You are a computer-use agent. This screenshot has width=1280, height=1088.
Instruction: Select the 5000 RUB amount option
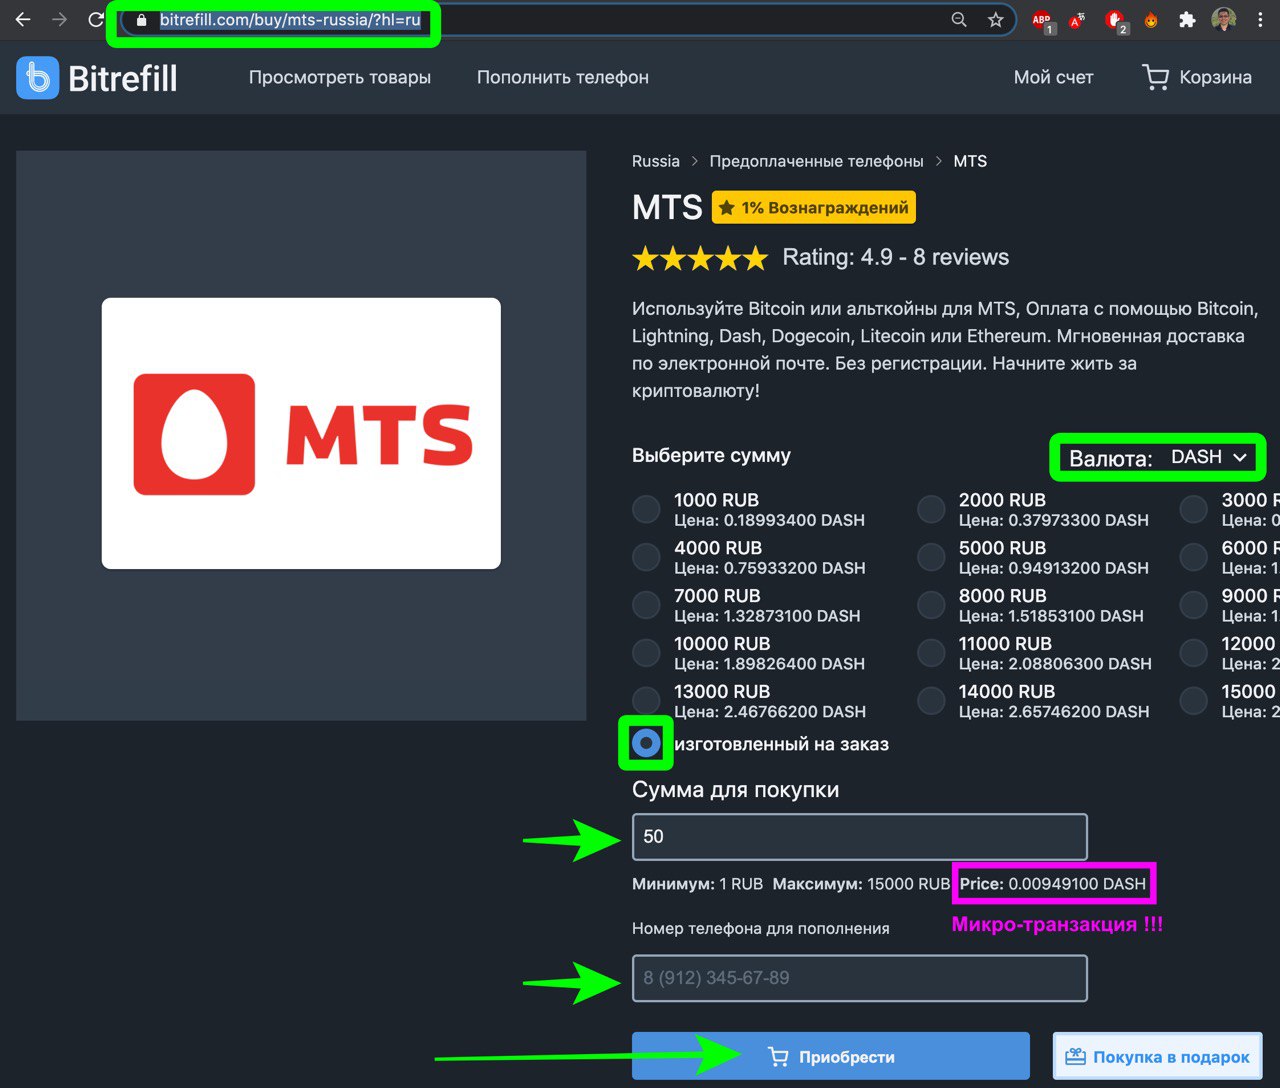coord(931,557)
